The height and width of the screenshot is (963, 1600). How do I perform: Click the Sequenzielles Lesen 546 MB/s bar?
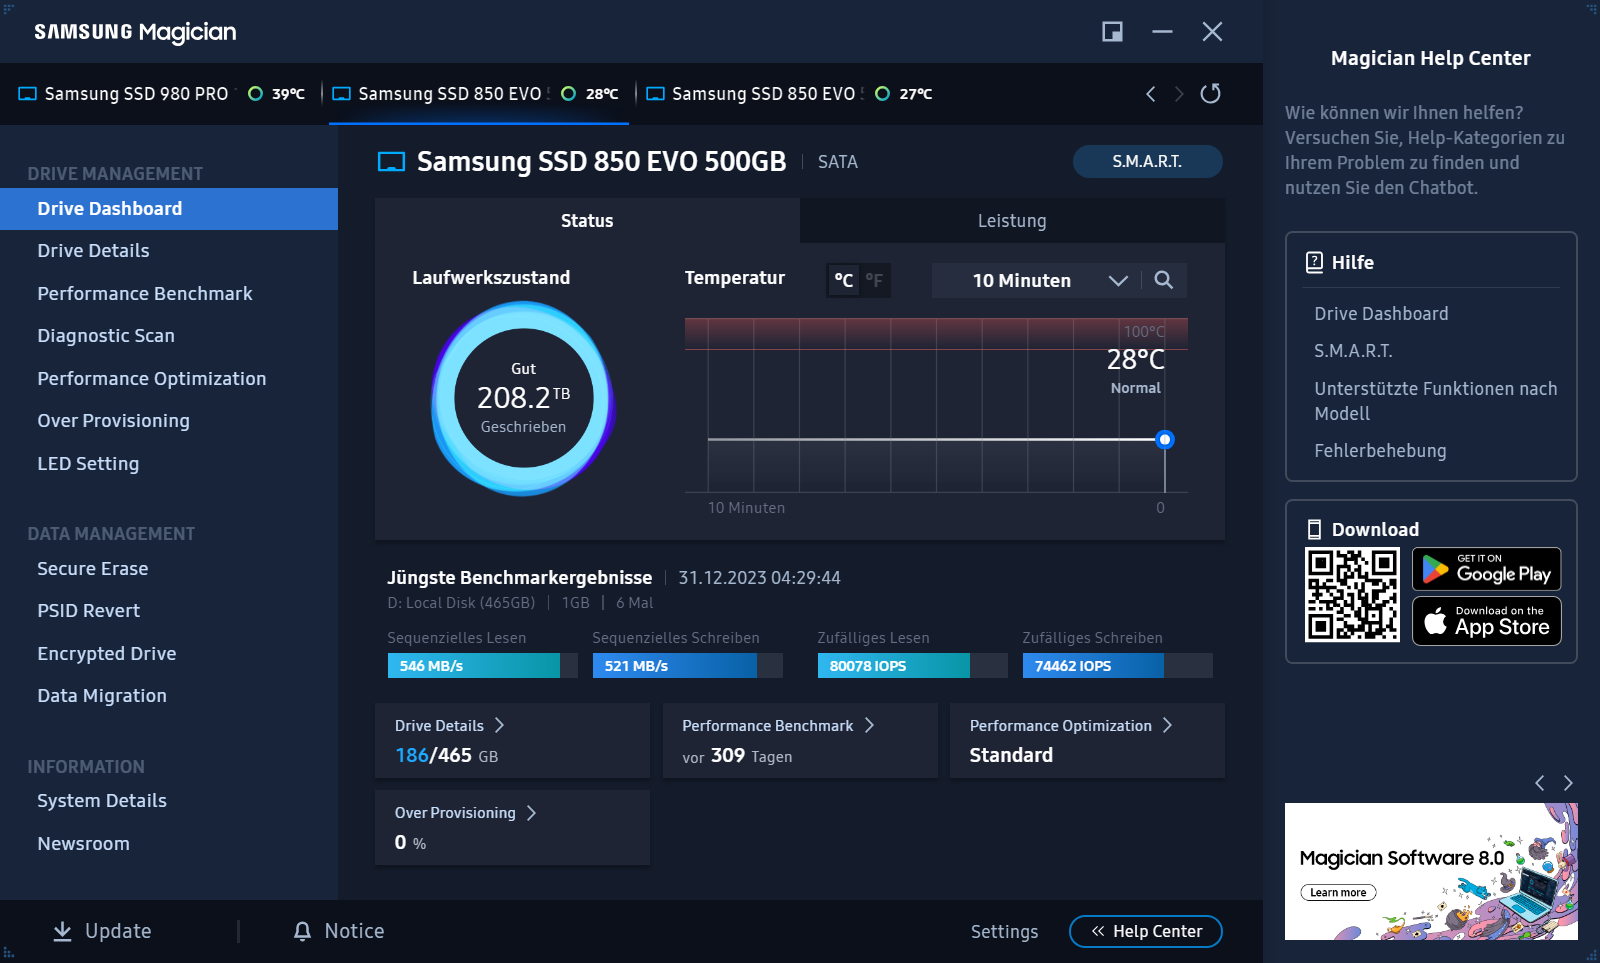point(482,666)
